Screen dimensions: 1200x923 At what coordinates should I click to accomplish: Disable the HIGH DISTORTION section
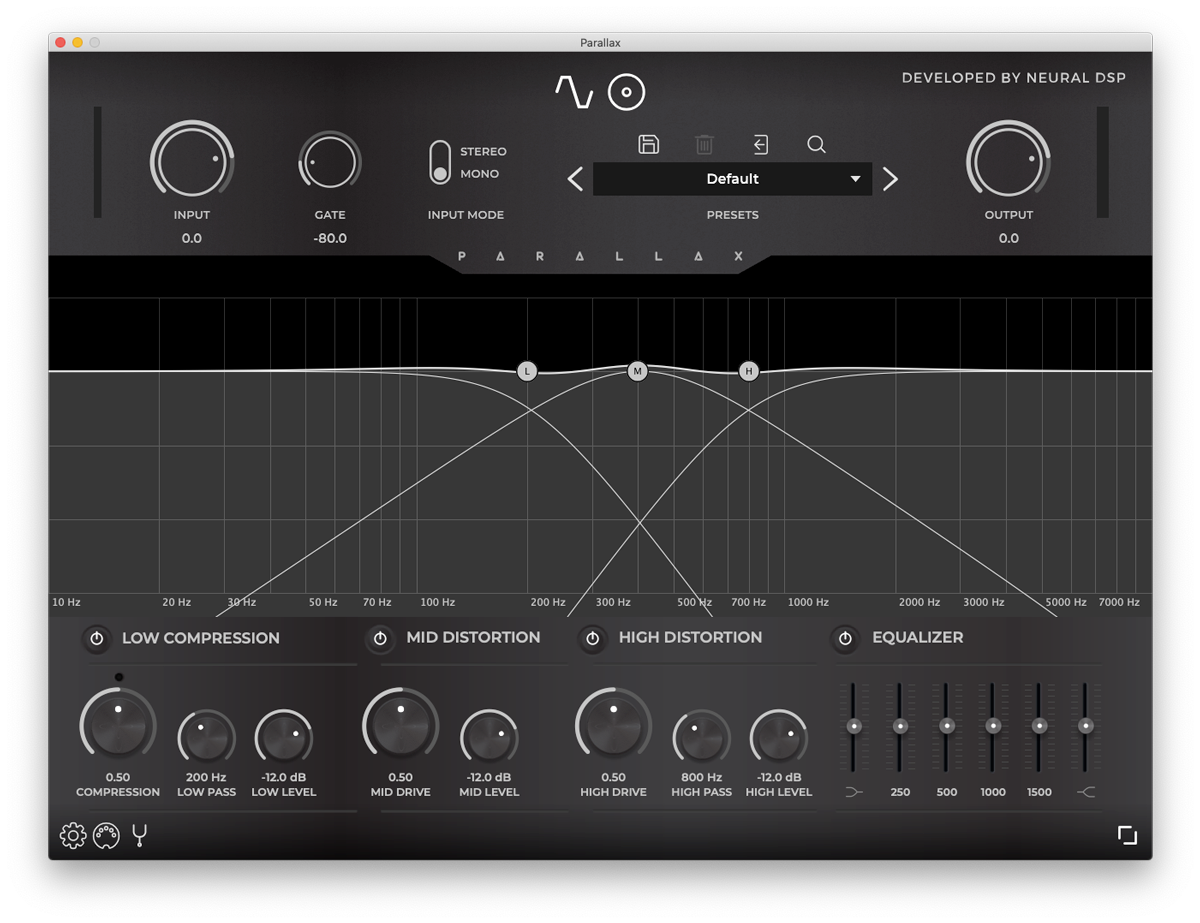click(593, 639)
